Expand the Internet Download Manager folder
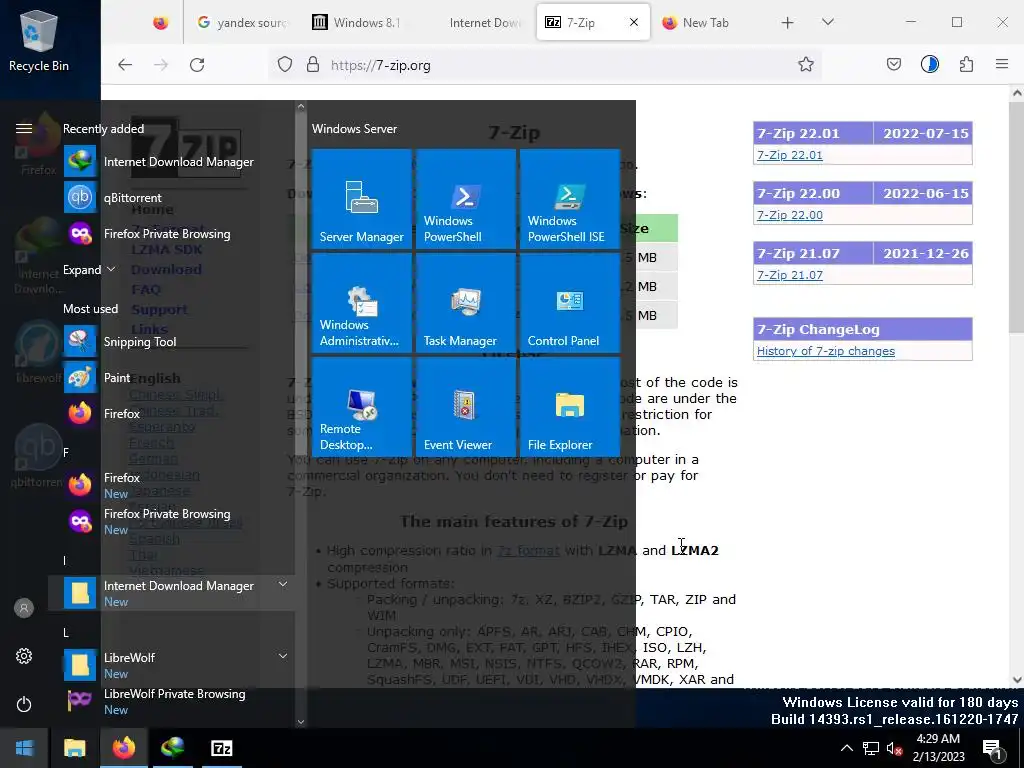The image size is (1024, 768). (x=283, y=584)
